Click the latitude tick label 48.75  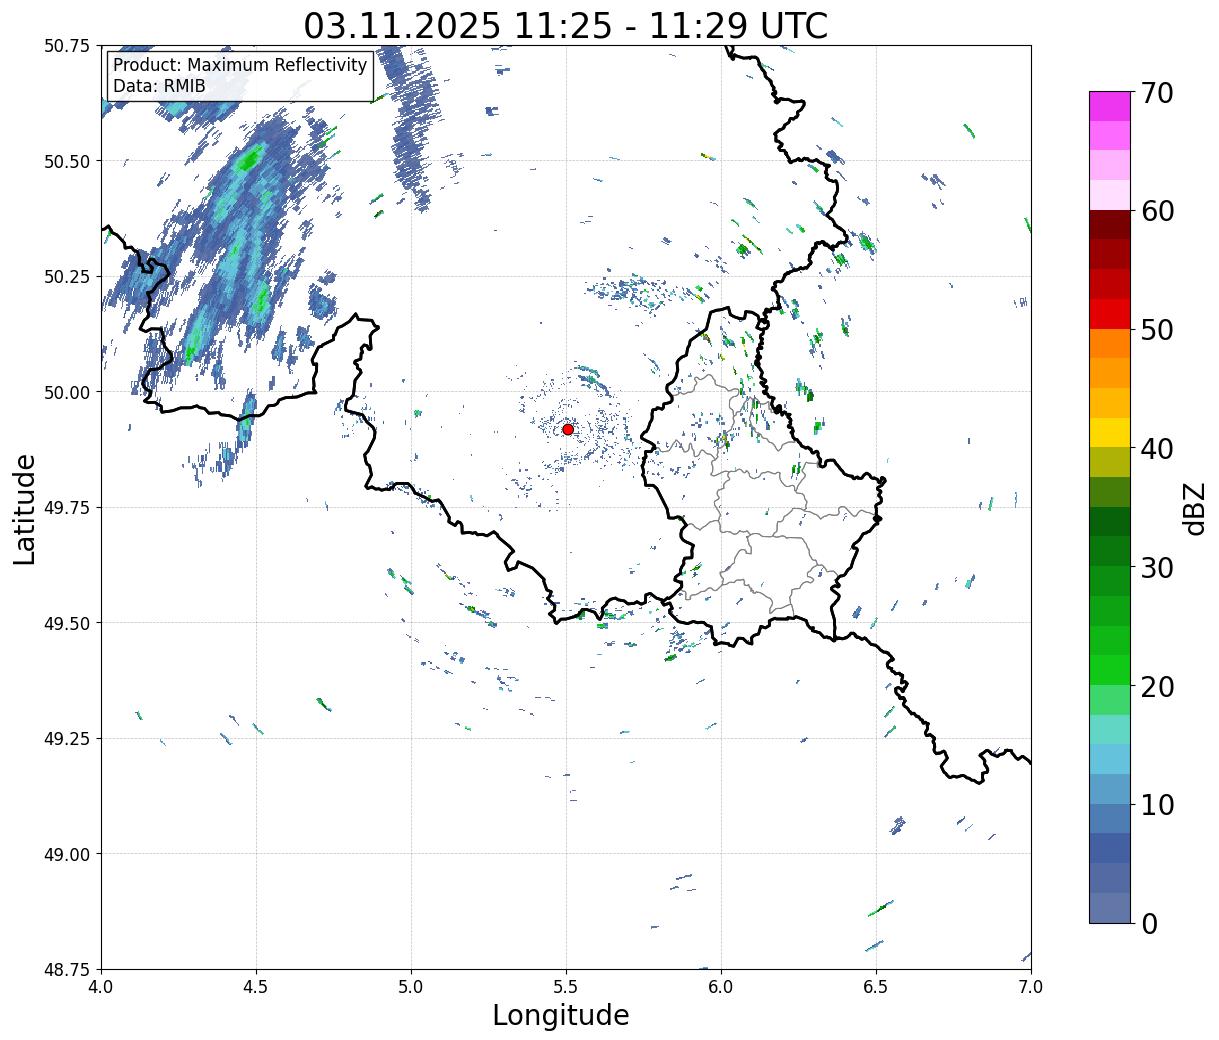(x=67, y=970)
